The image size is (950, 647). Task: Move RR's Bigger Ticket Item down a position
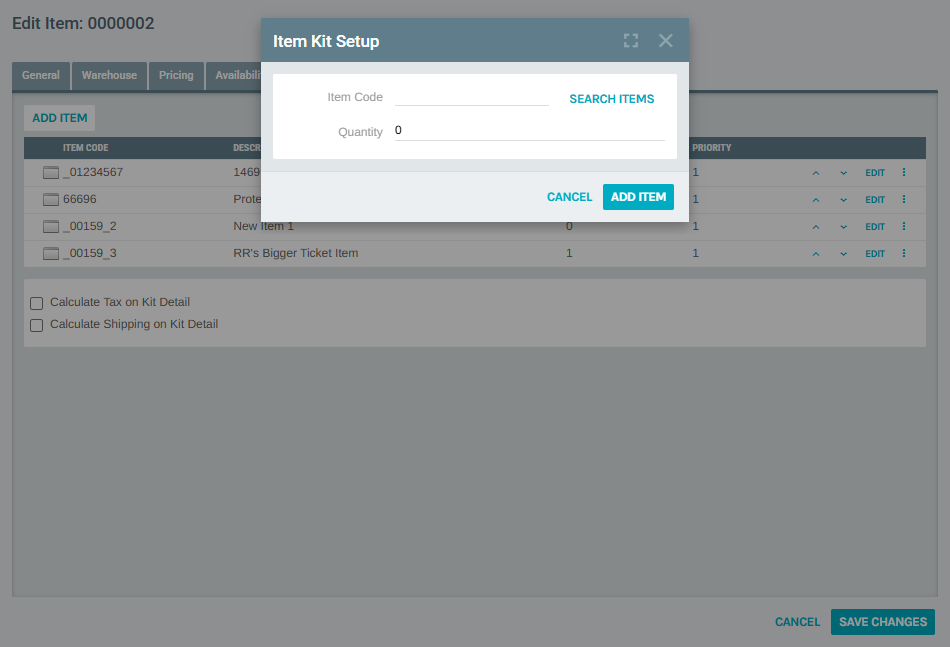[x=843, y=253]
